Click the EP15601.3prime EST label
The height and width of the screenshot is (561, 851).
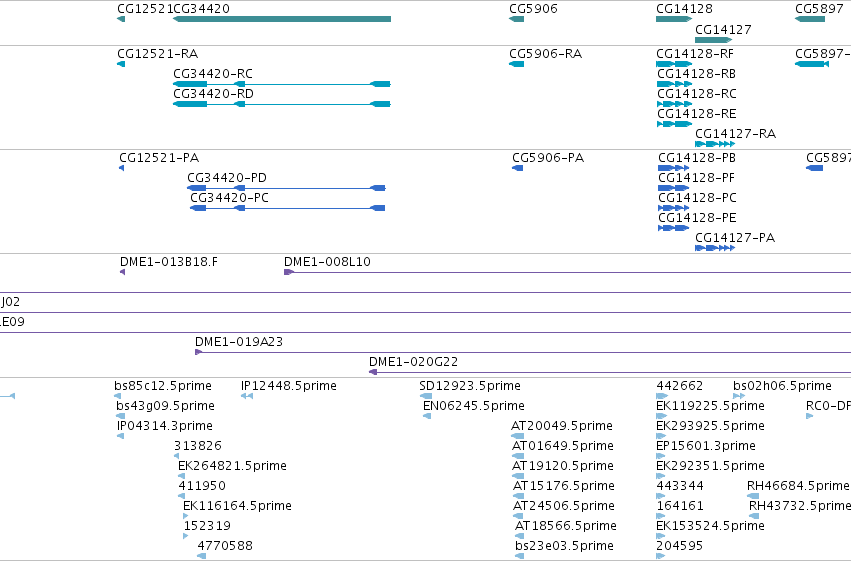(x=706, y=446)
